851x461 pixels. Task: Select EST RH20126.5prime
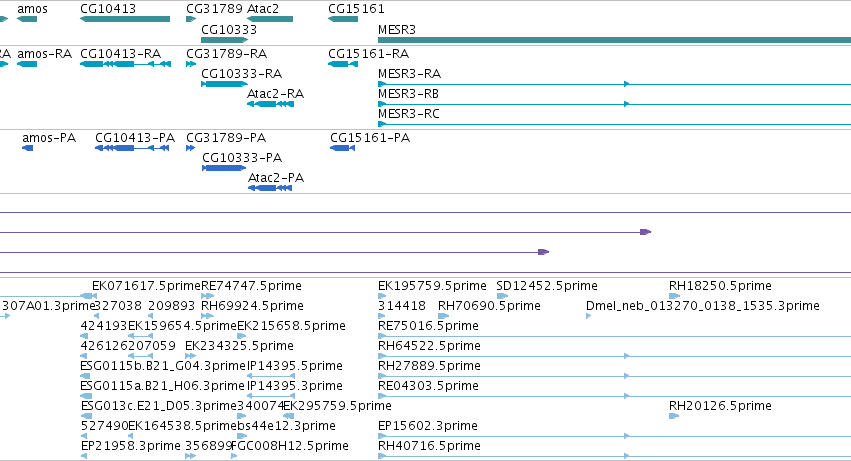(674, 416)
